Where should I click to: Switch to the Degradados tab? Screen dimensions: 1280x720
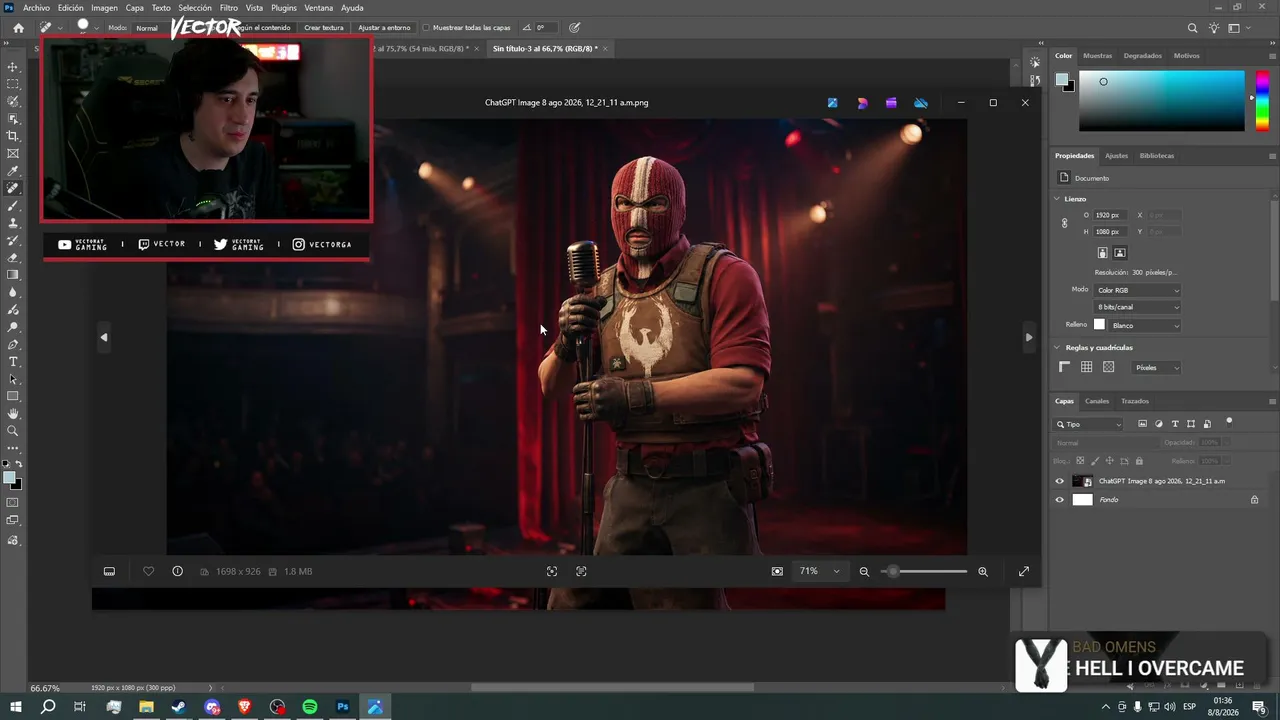(x=1142, y=56)
